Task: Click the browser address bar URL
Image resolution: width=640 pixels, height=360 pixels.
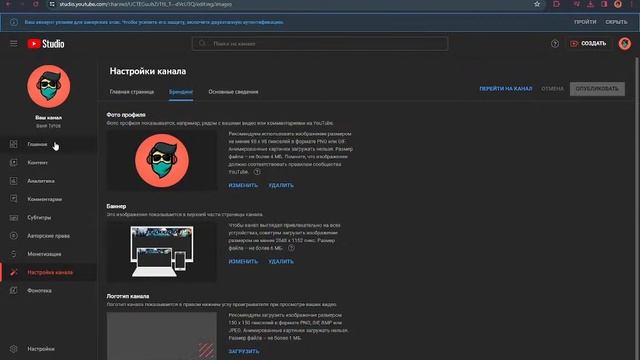Action: (x=145, y=4)
